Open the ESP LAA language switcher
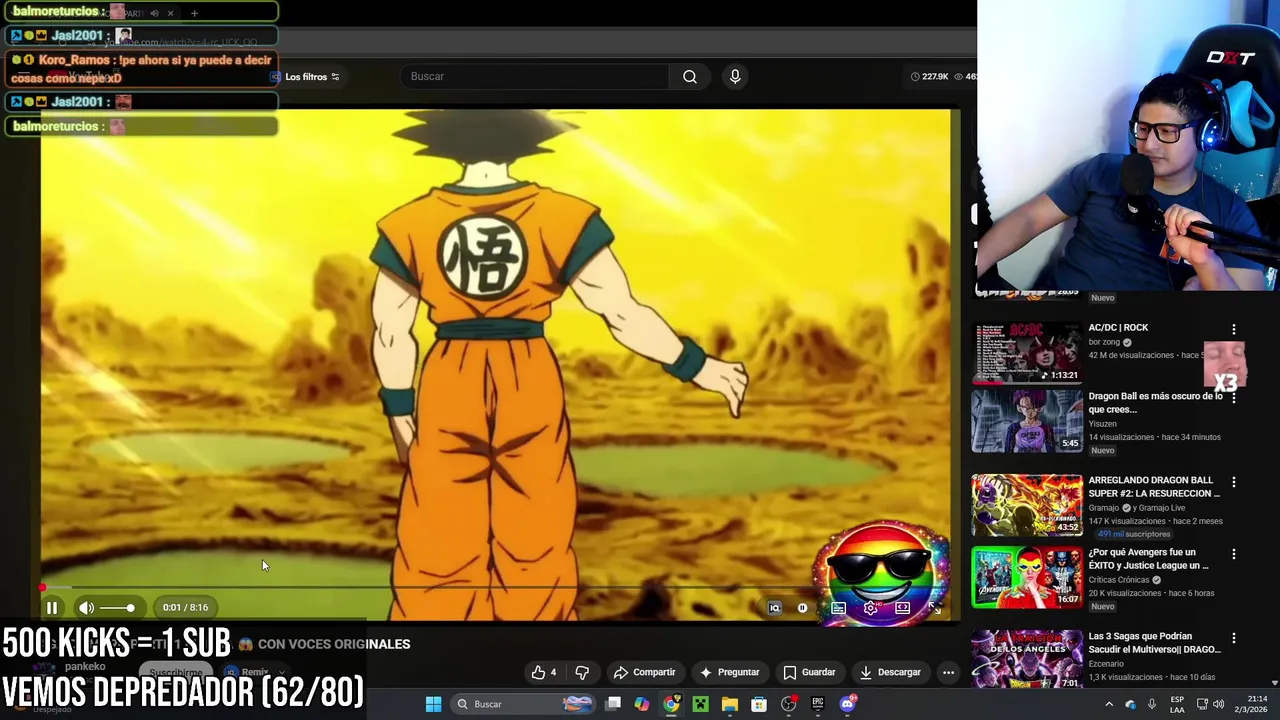The height and width of the screenshot is (720, 1280). (x=1178, y=704)
